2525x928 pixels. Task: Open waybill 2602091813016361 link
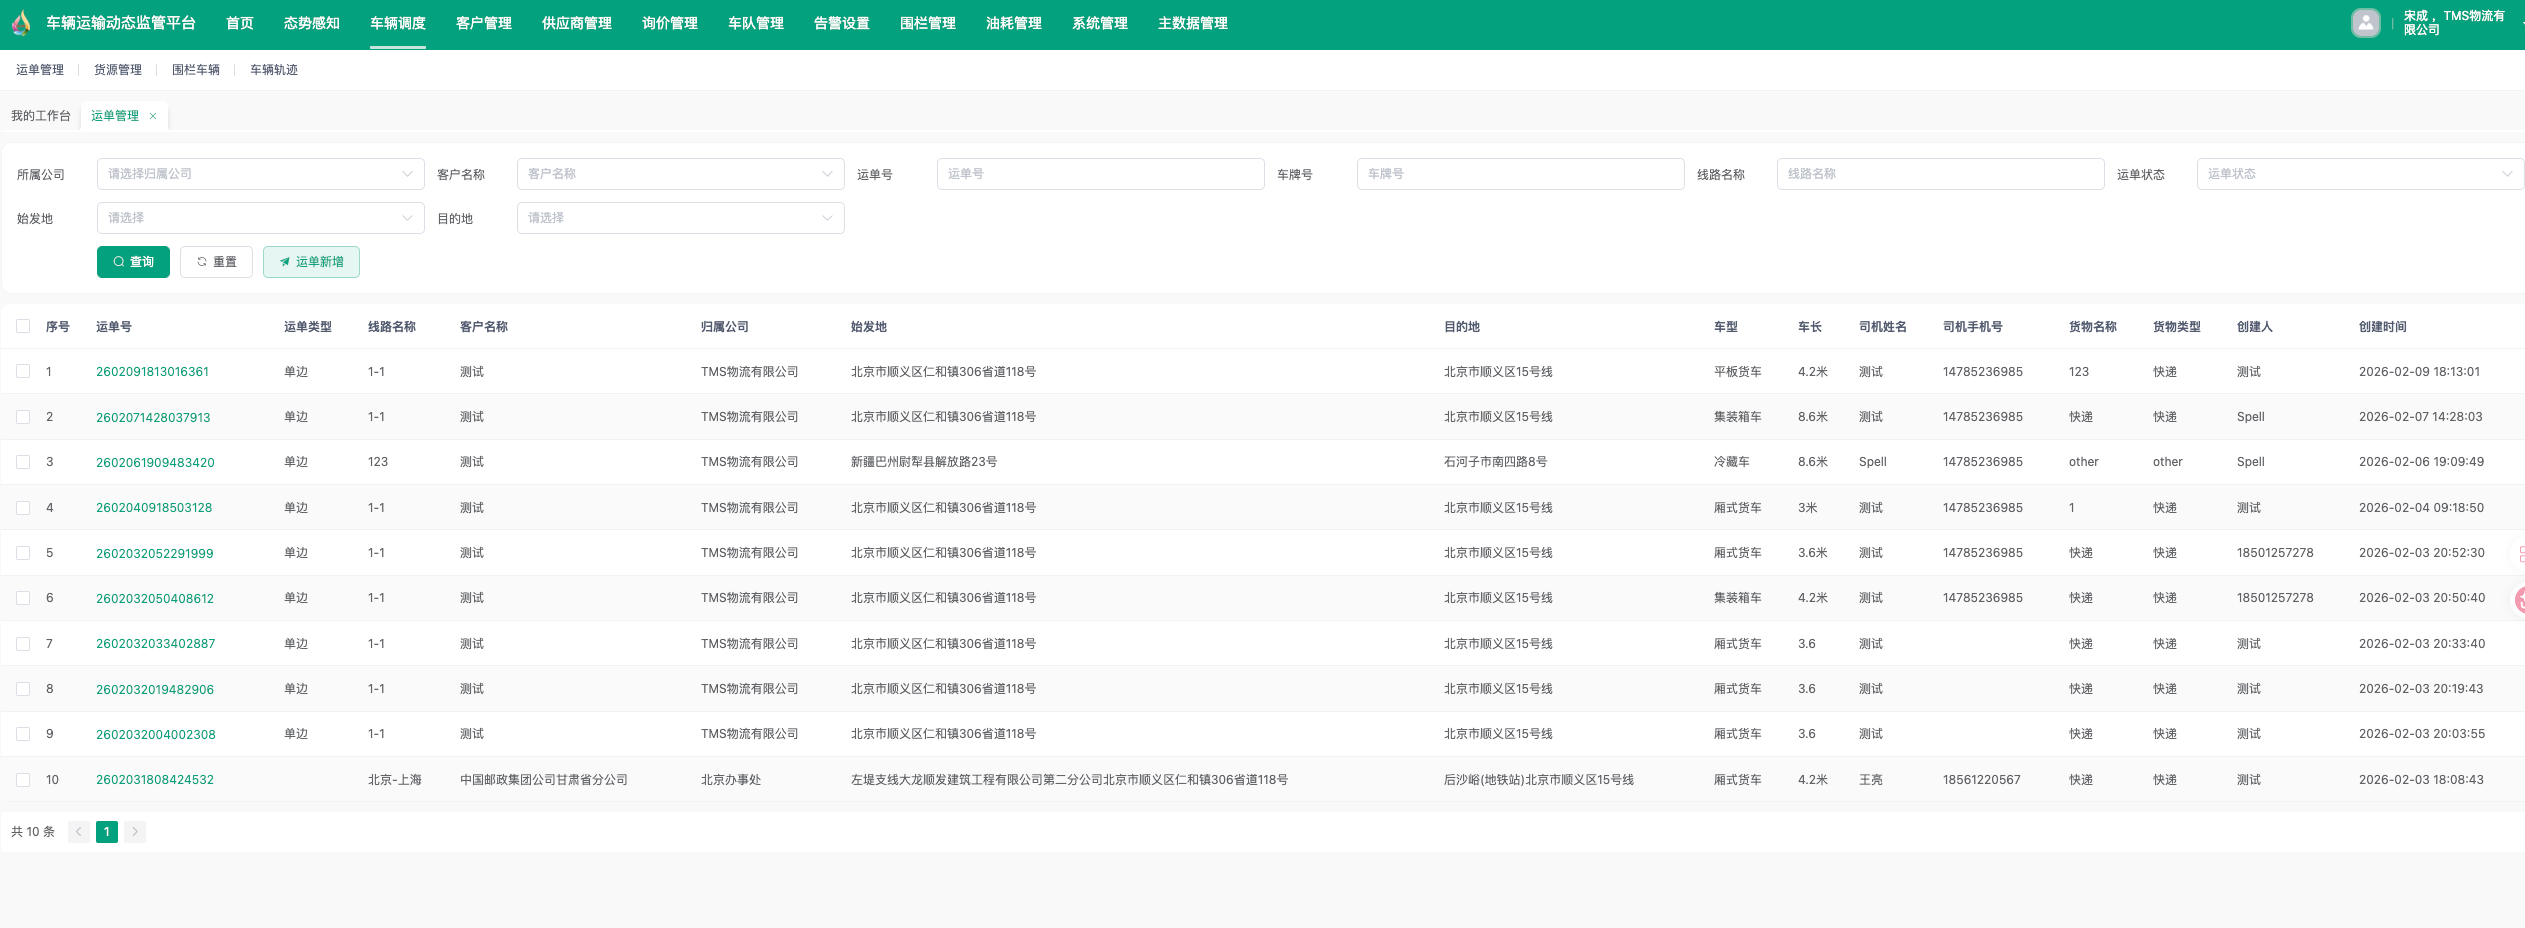(x=152, y=372)
